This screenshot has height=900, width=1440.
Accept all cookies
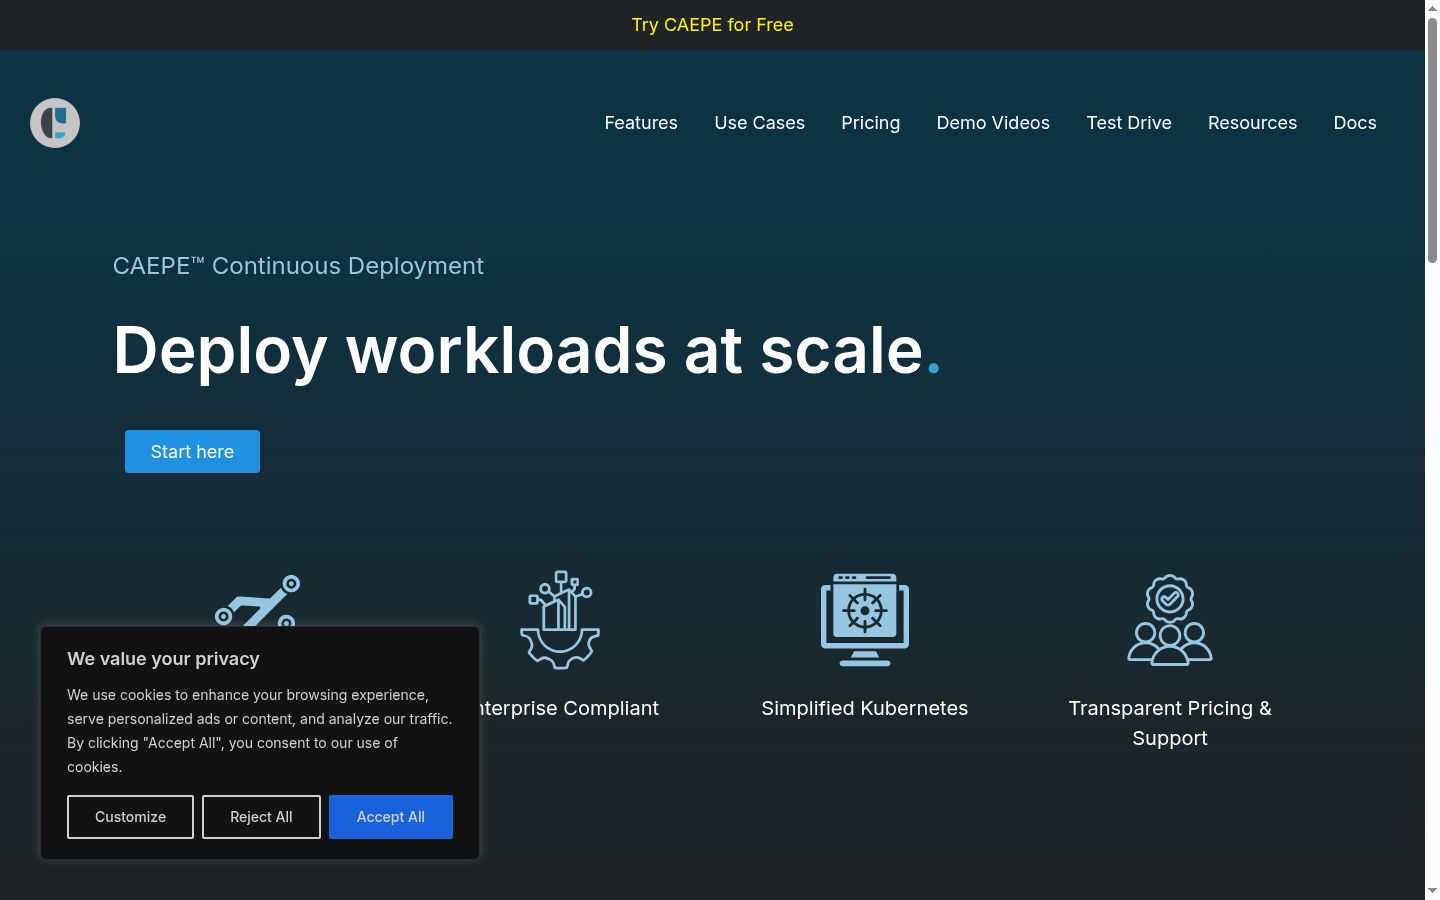(391, 817)
